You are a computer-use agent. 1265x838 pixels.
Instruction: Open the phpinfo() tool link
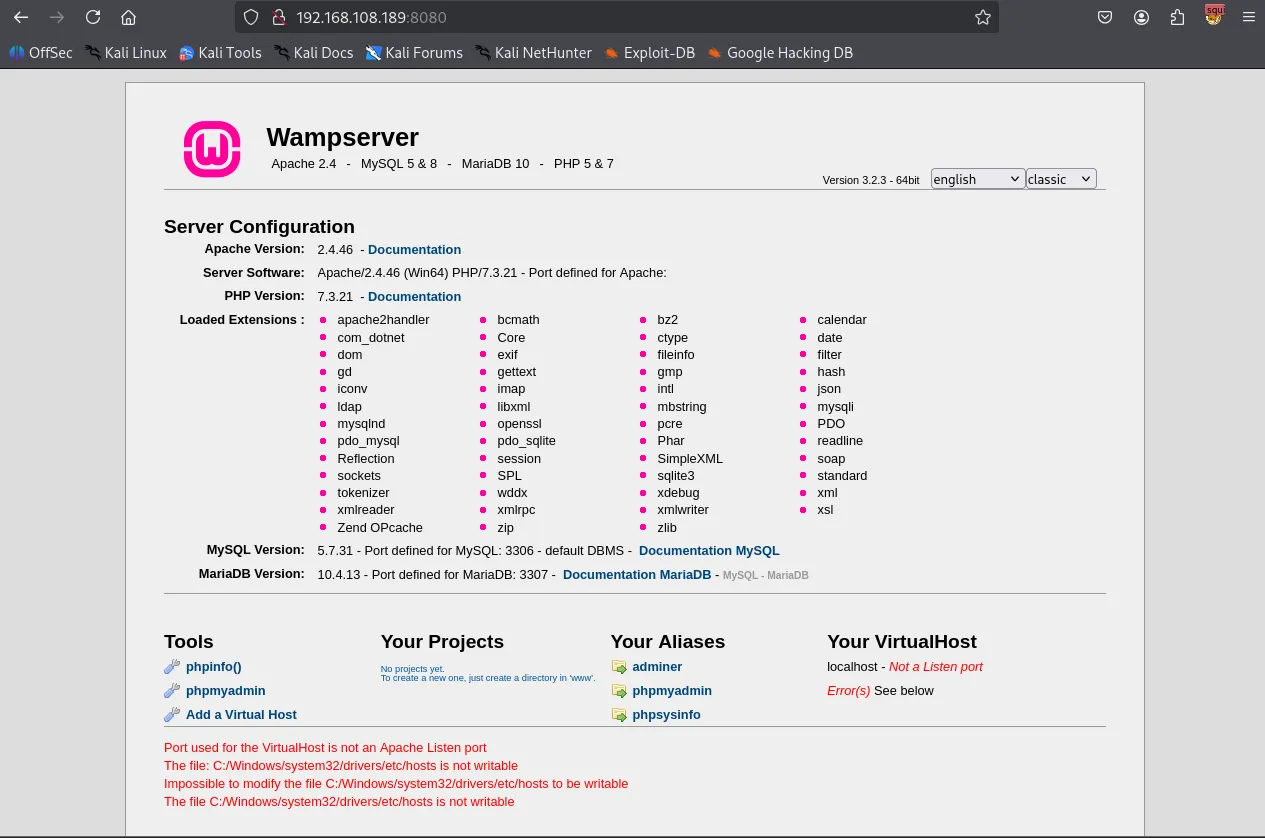click(213, 667)
